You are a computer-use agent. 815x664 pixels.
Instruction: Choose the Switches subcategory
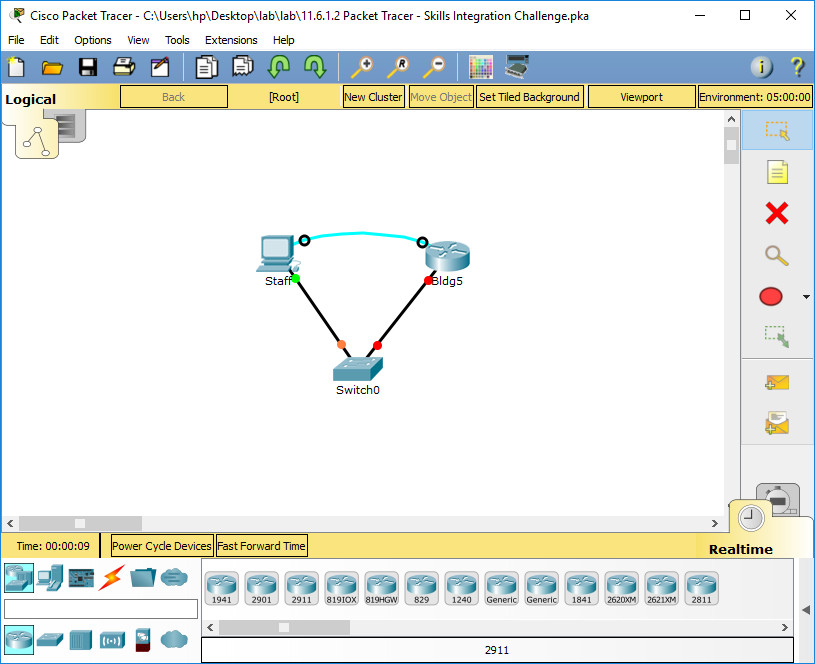click(x=50, y=640)
